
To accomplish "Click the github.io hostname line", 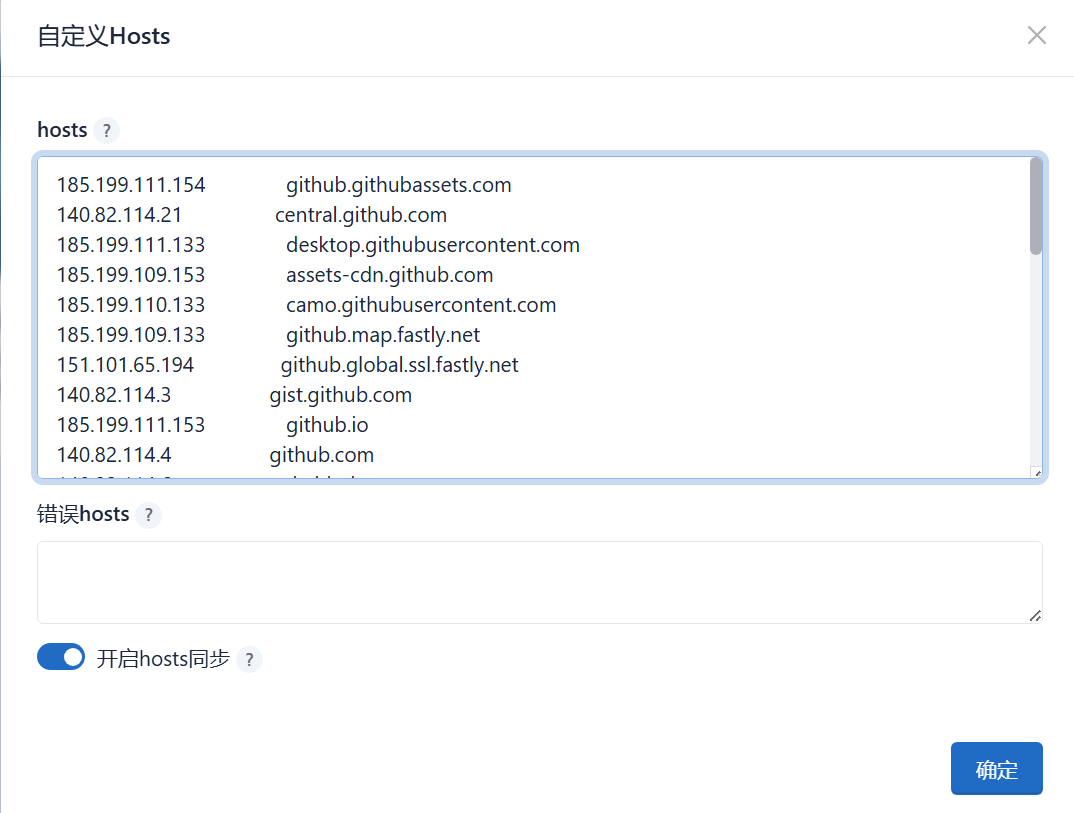I will pyautogui.click(x=327, y=425).
